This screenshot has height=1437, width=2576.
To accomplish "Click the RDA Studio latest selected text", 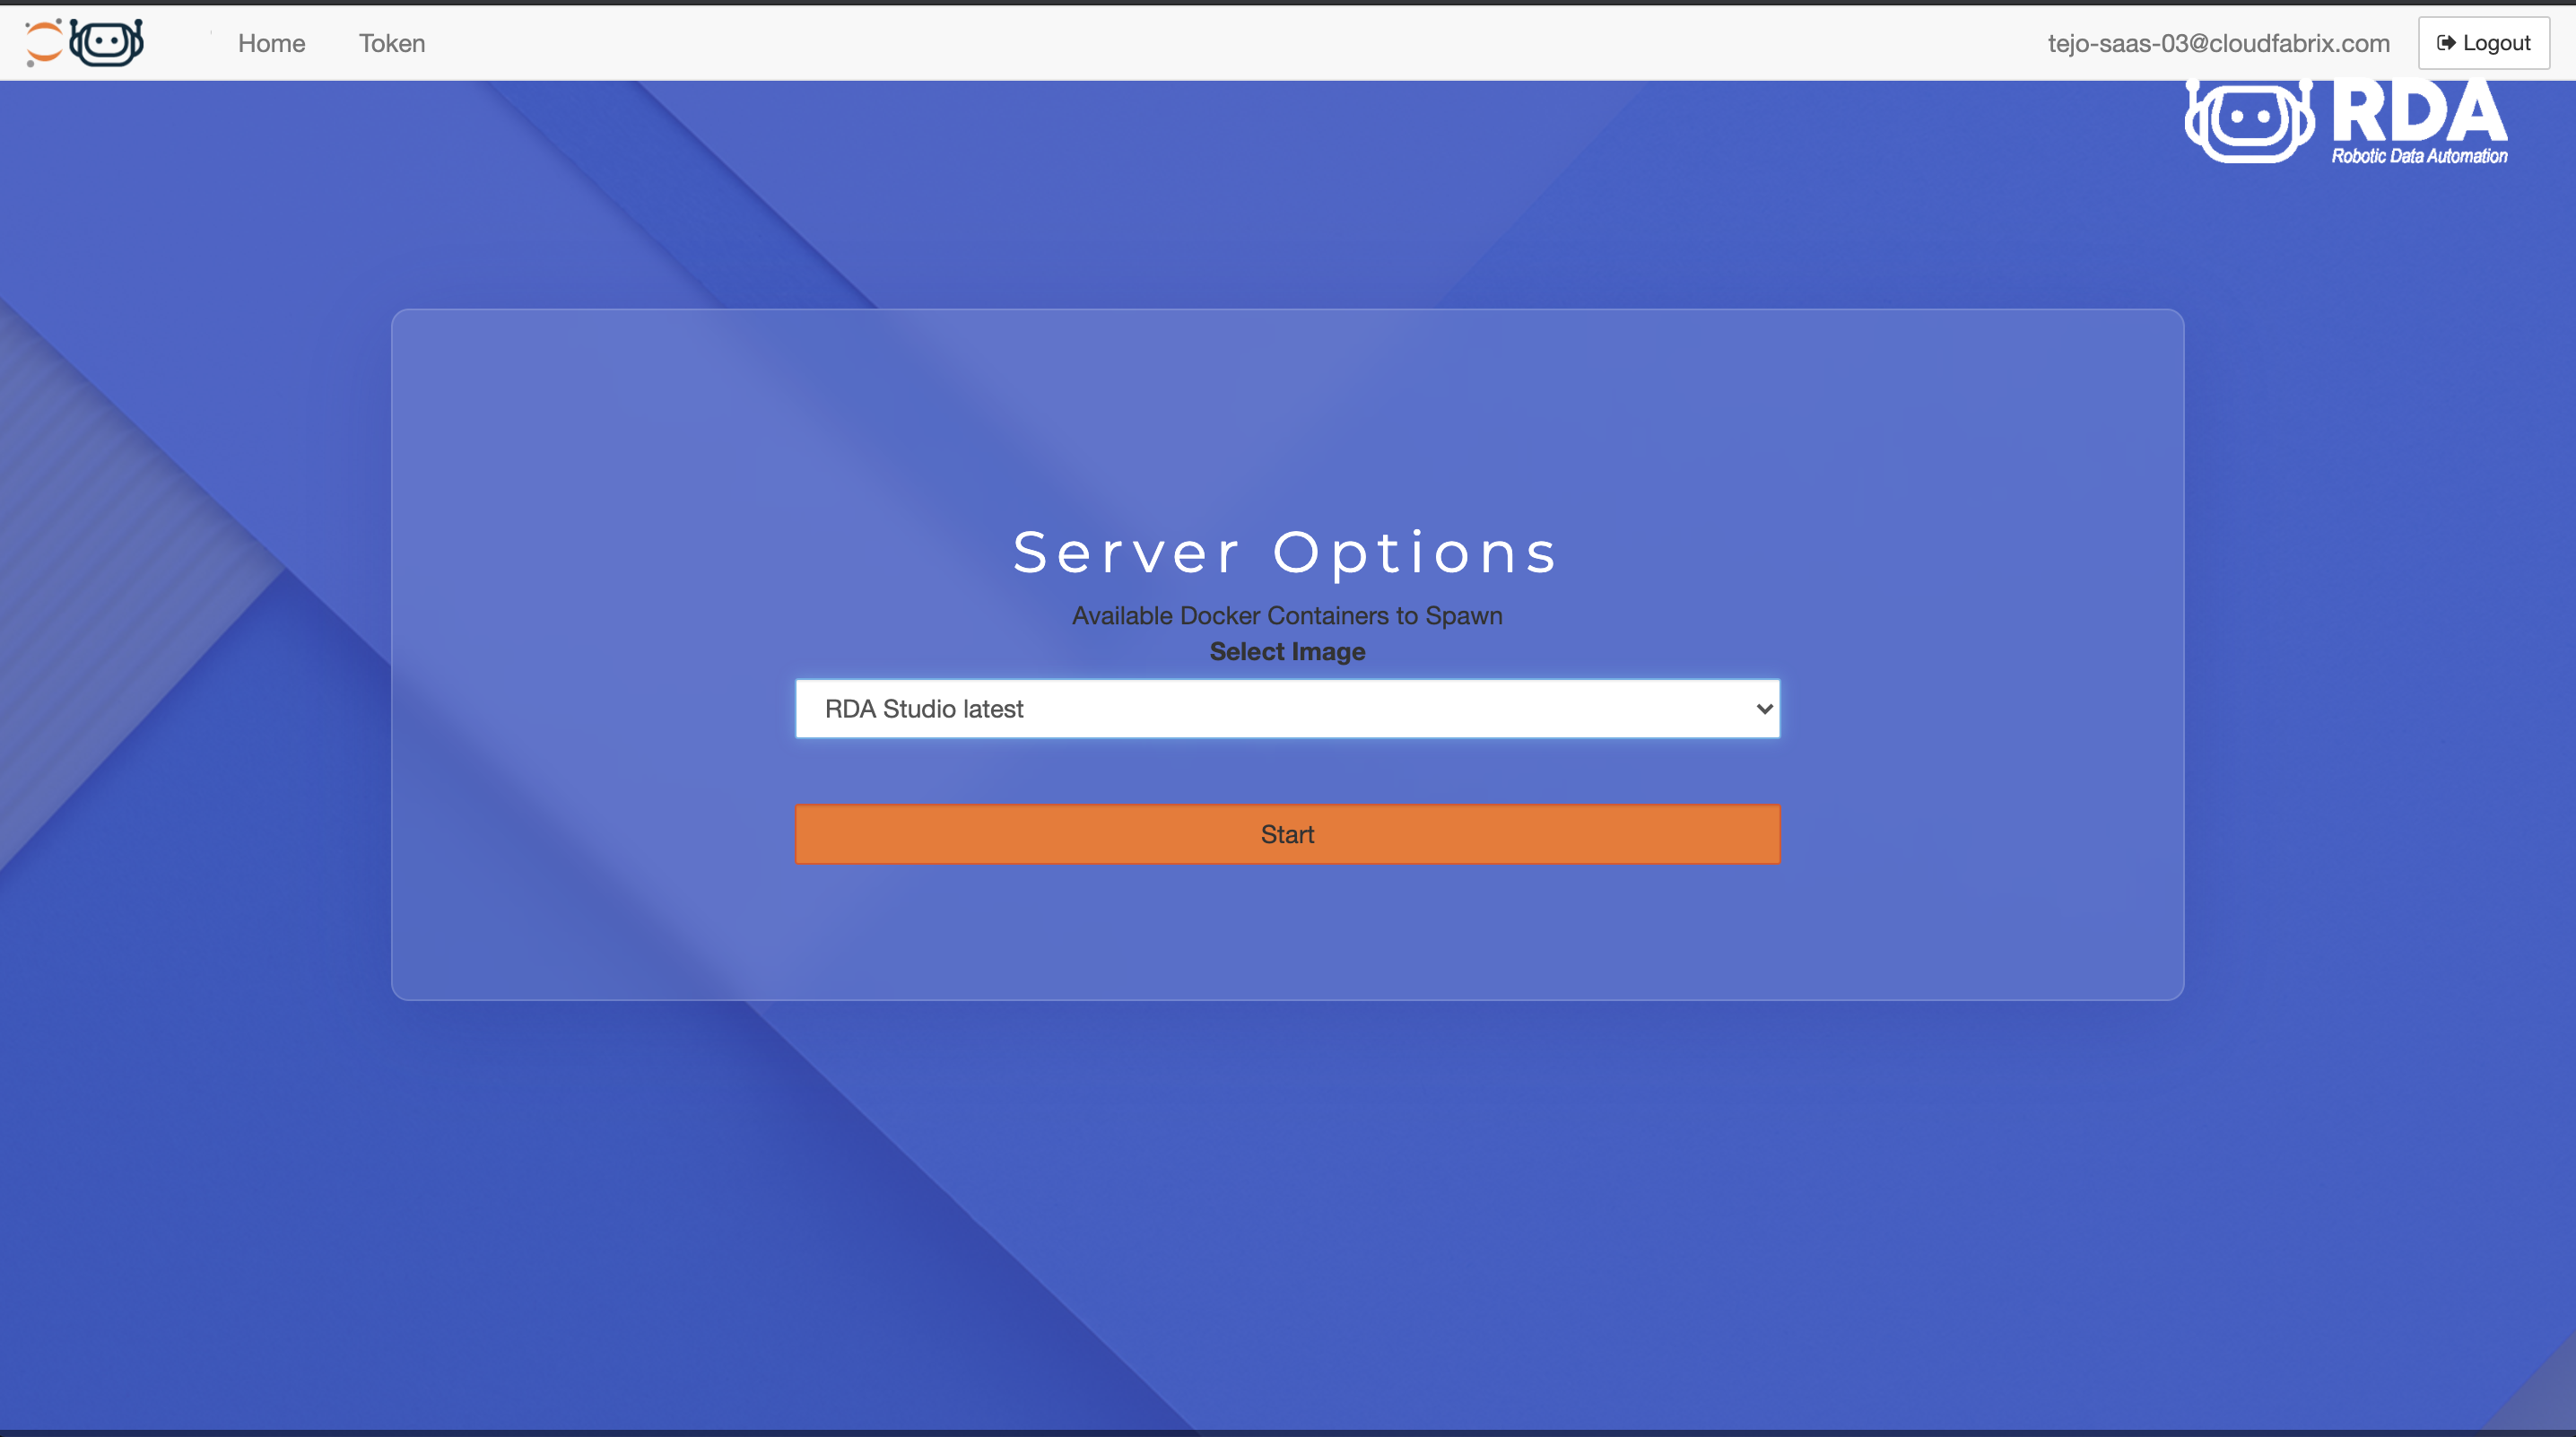I will tap(924, 708).
